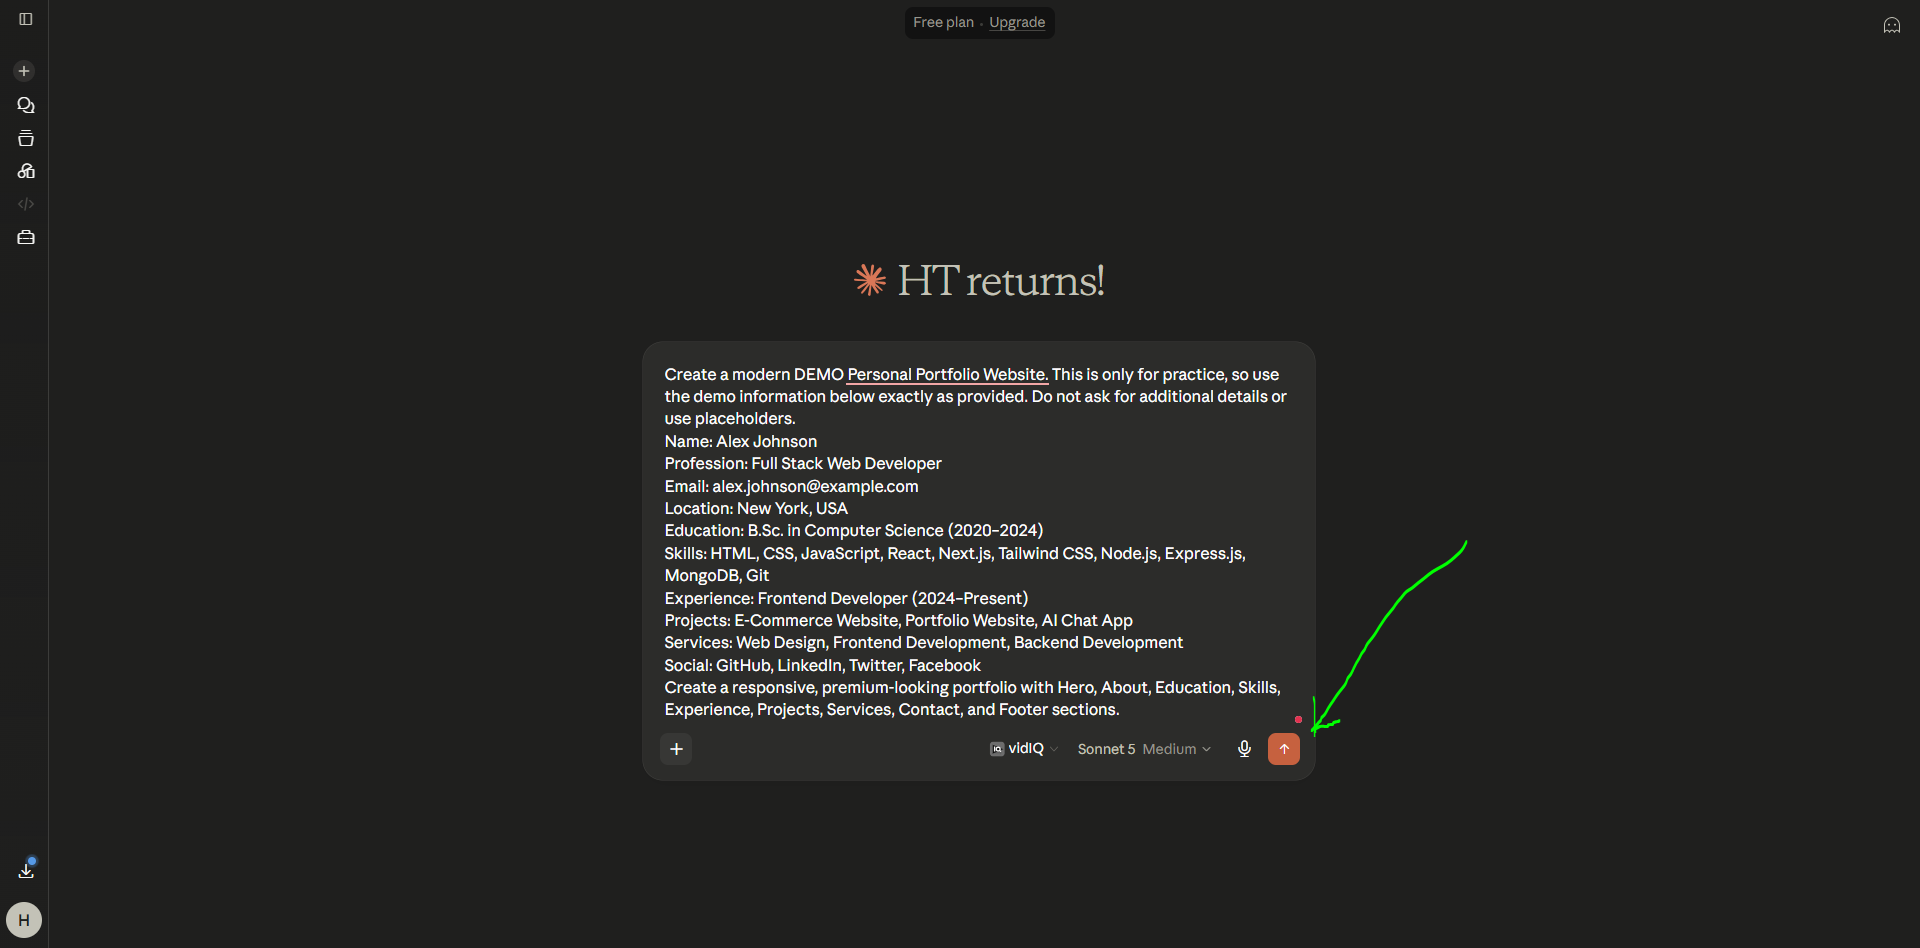
Task: Start a new chat with plus icon
Action: coord(24,71)
